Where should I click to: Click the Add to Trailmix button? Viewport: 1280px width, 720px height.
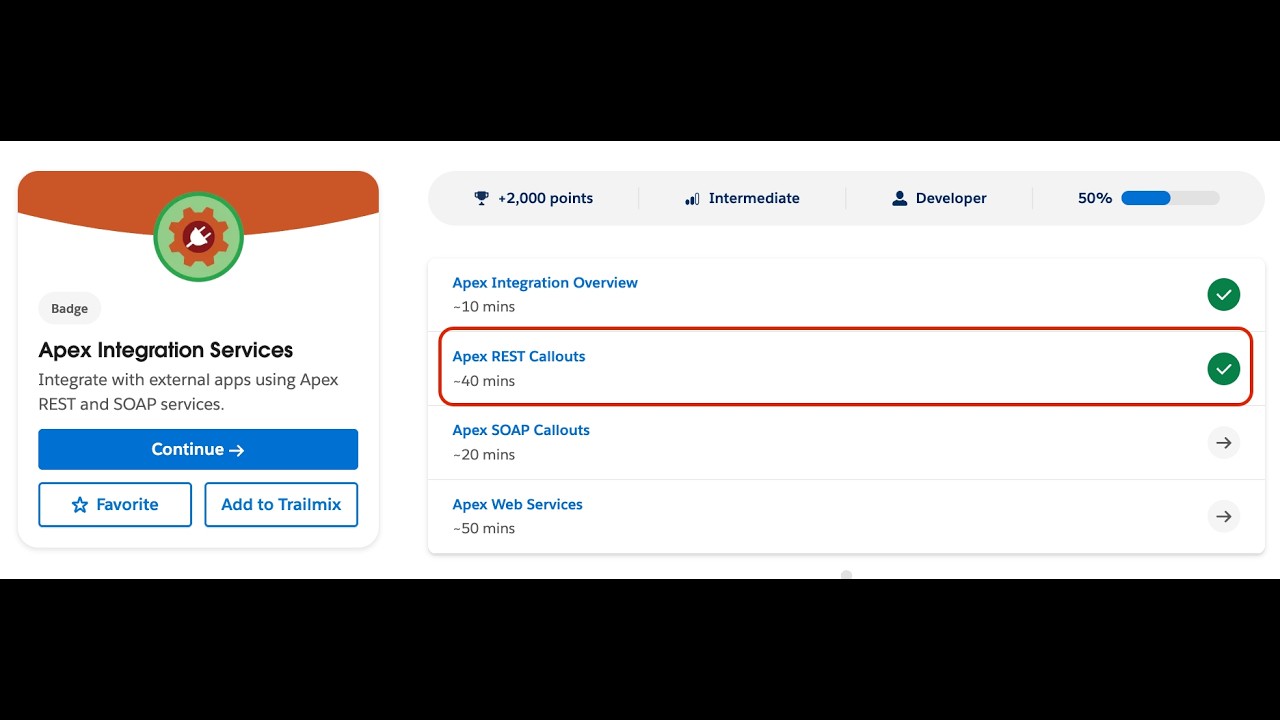(281, 505)
